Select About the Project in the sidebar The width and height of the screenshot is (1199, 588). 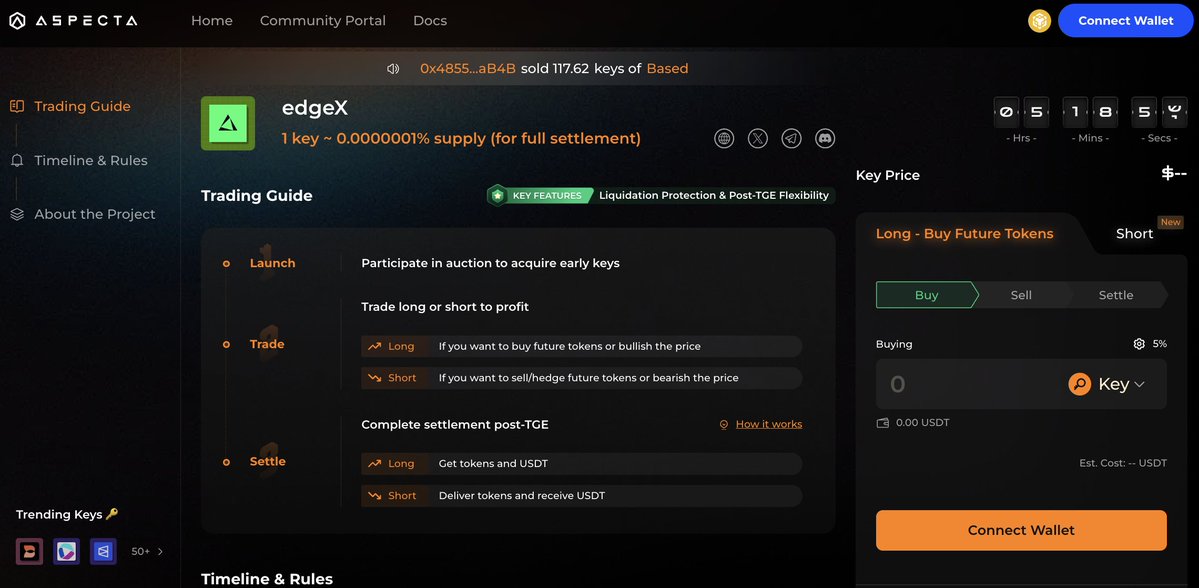[x=95, y=214]
